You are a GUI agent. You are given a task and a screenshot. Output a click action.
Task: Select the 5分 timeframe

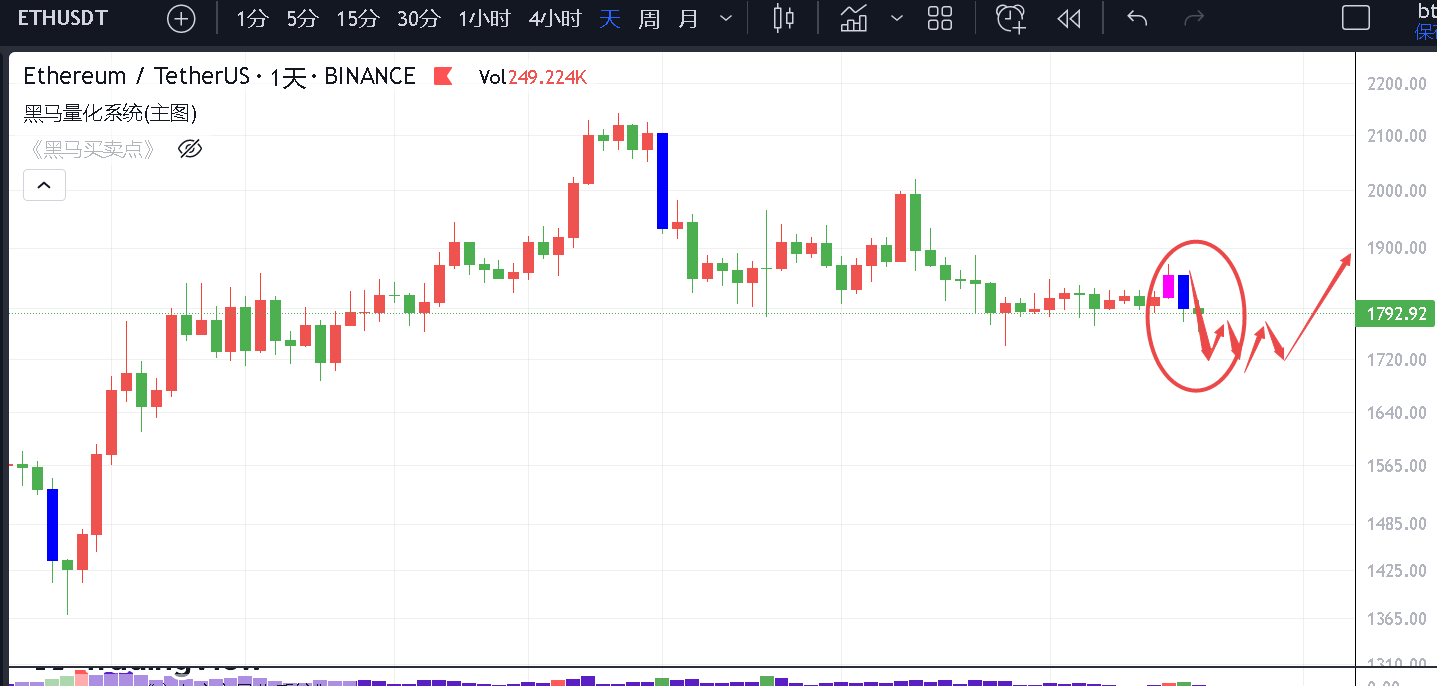303,18
